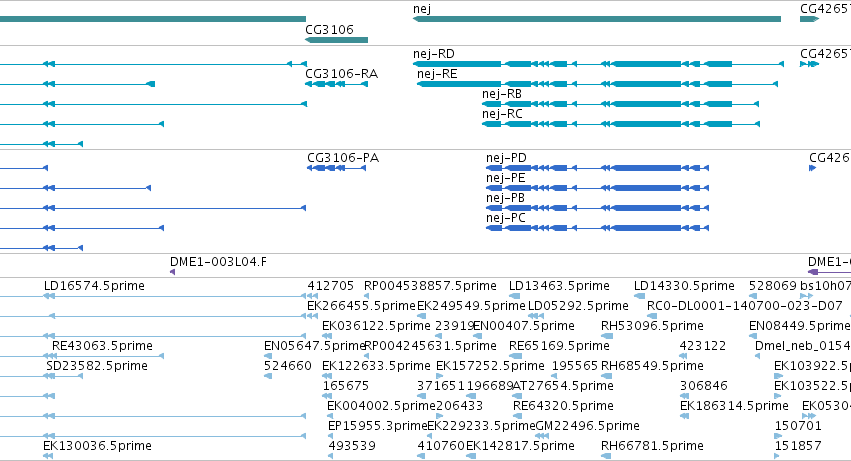The width and height of the screenshot is (851, 461).
Task: Select feature 412705
Action: (x=331, y=286)
